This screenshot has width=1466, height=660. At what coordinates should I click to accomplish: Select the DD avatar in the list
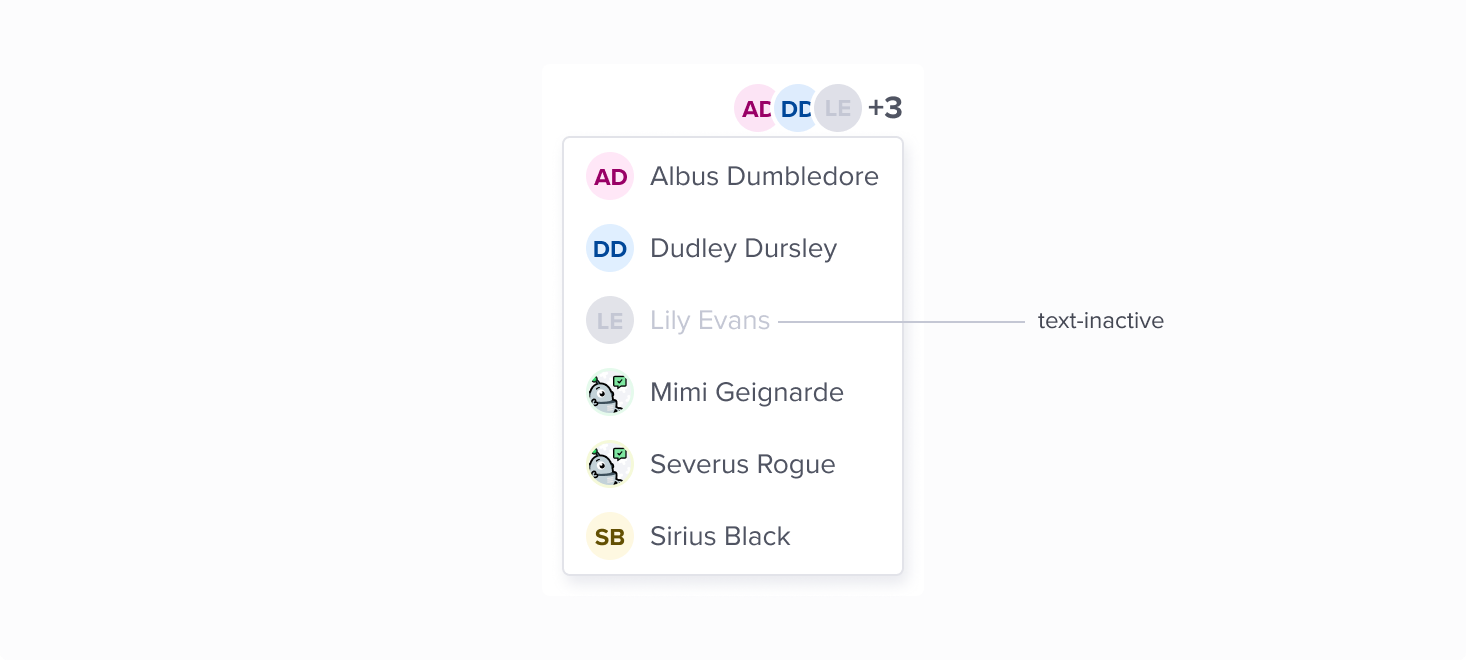610,248
